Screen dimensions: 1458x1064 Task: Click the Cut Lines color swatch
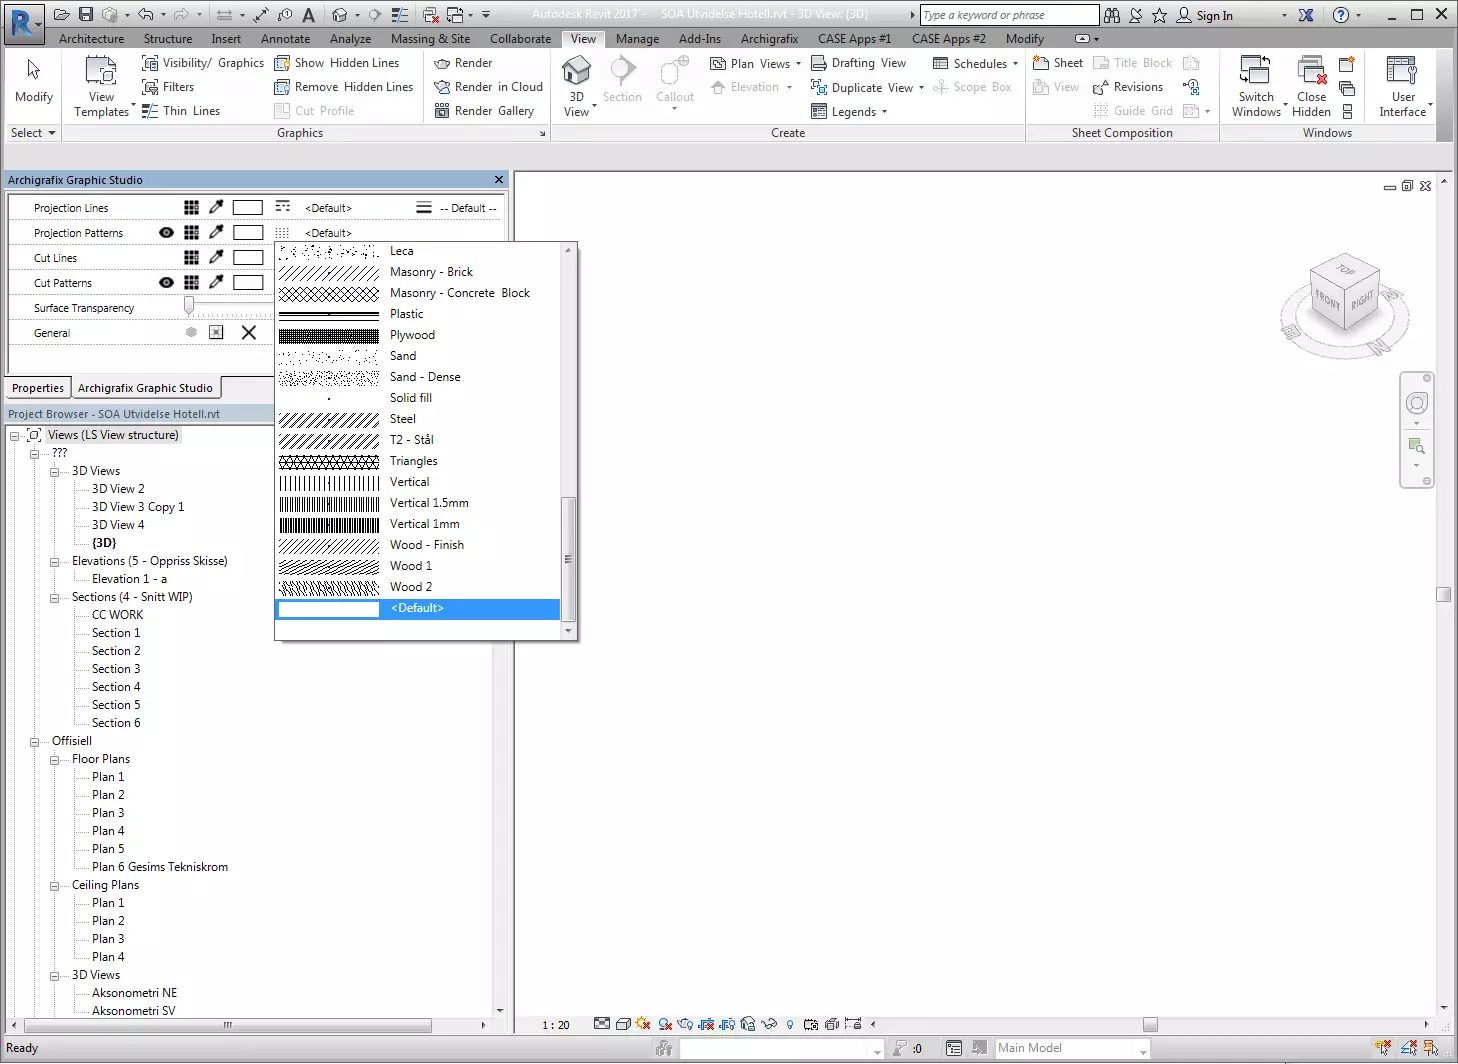coord(248,257)
